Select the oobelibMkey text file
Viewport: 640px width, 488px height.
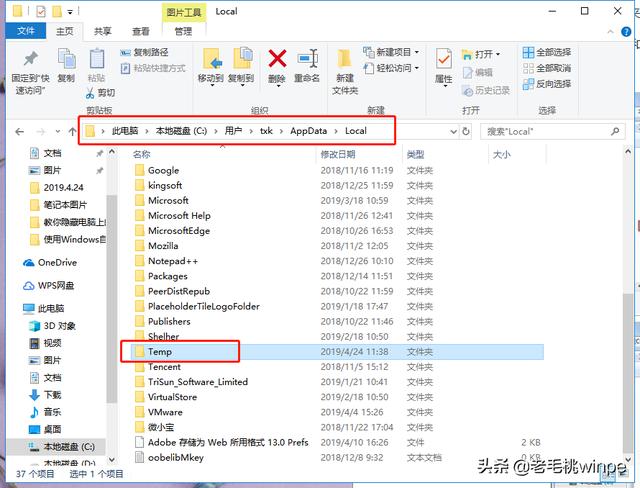pos(337,457)
